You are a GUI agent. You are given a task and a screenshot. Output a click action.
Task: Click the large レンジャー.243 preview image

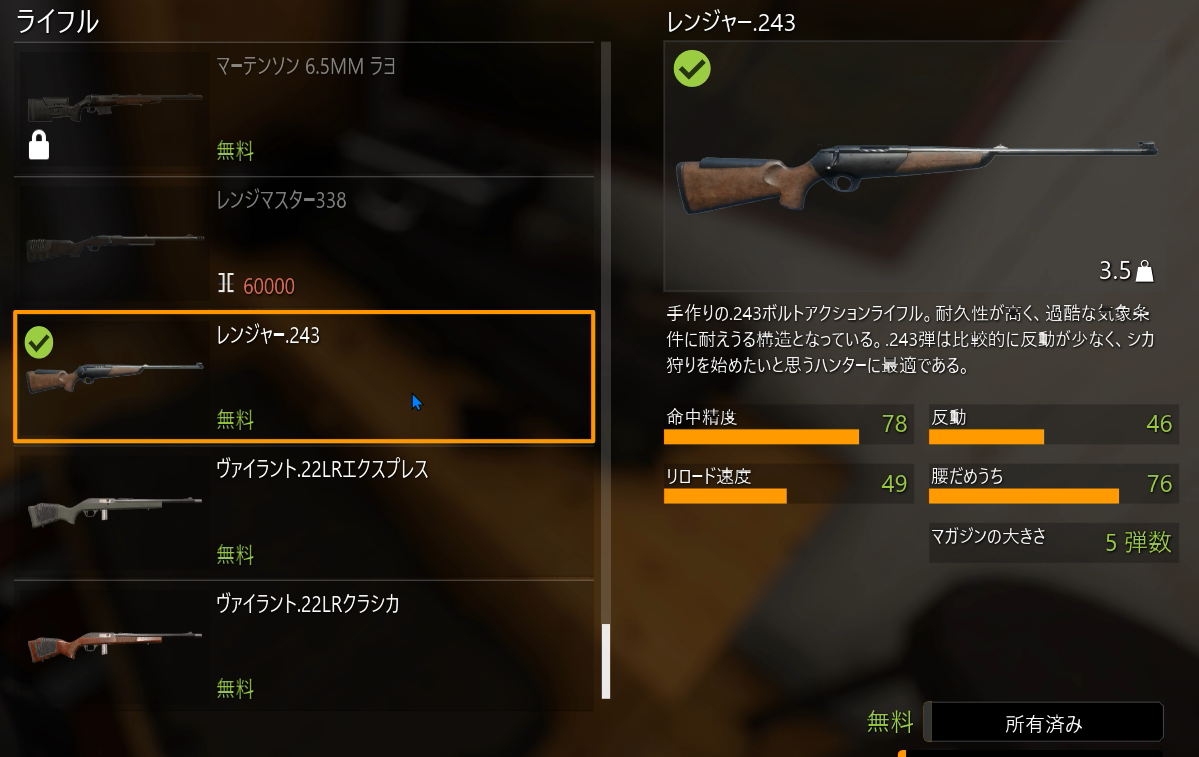(916, 174)
